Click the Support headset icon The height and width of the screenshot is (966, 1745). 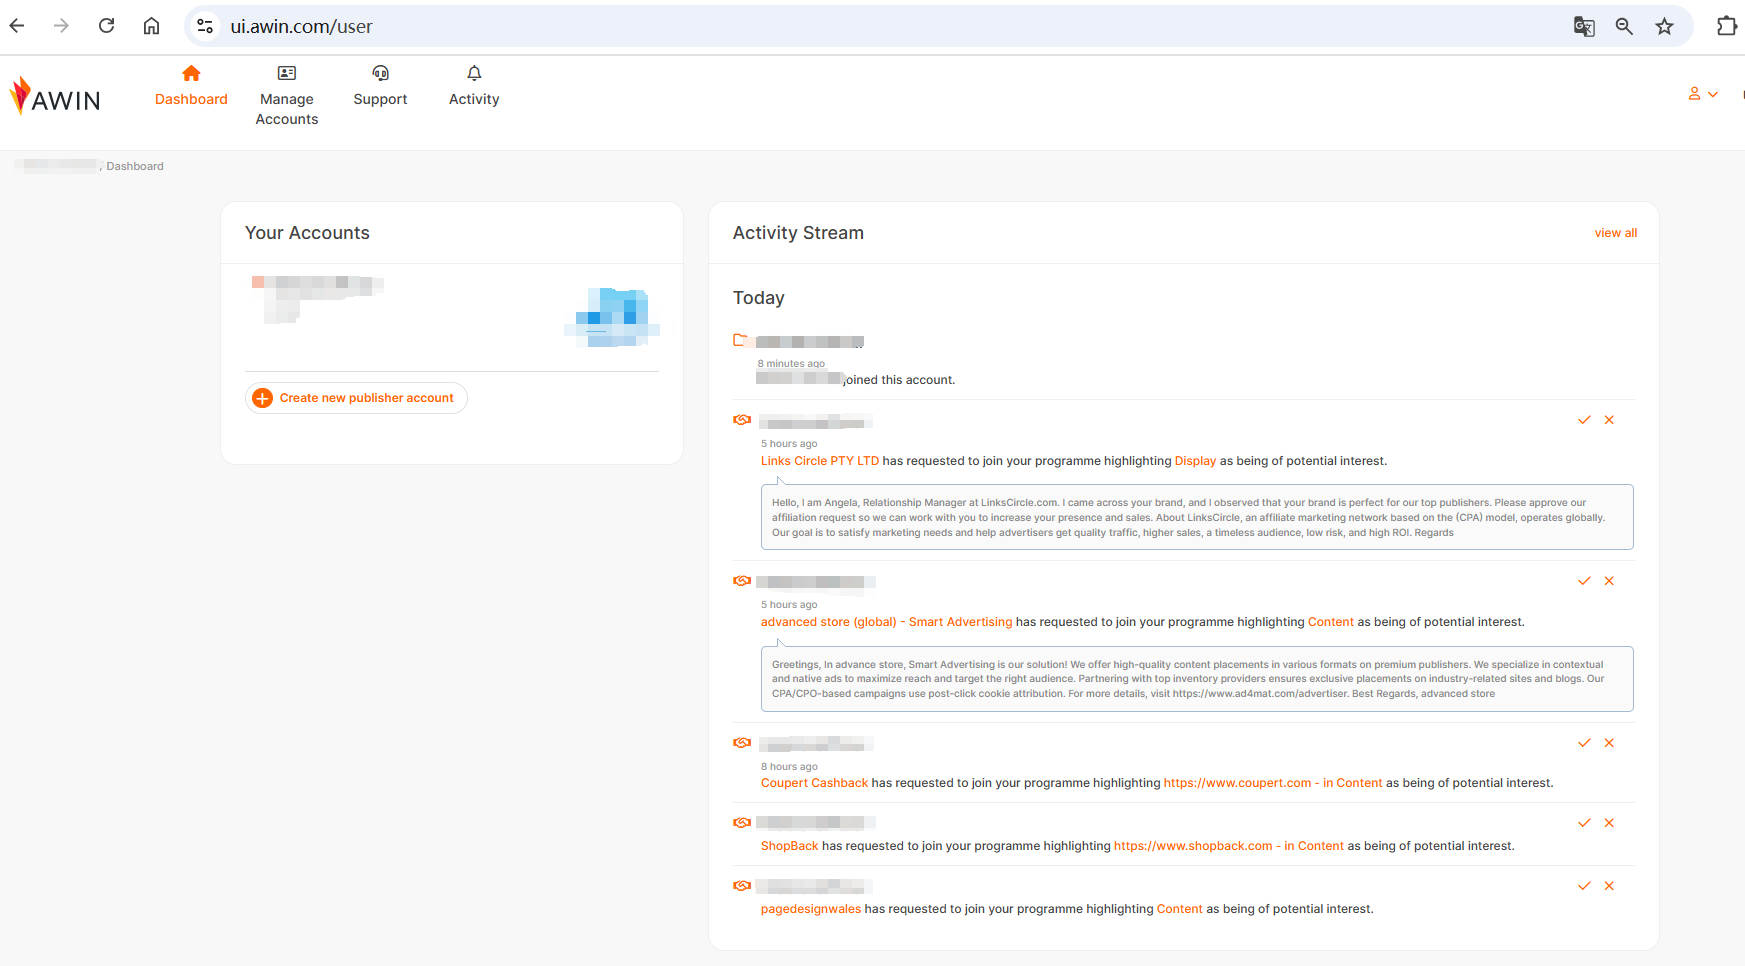click(380, 74)
